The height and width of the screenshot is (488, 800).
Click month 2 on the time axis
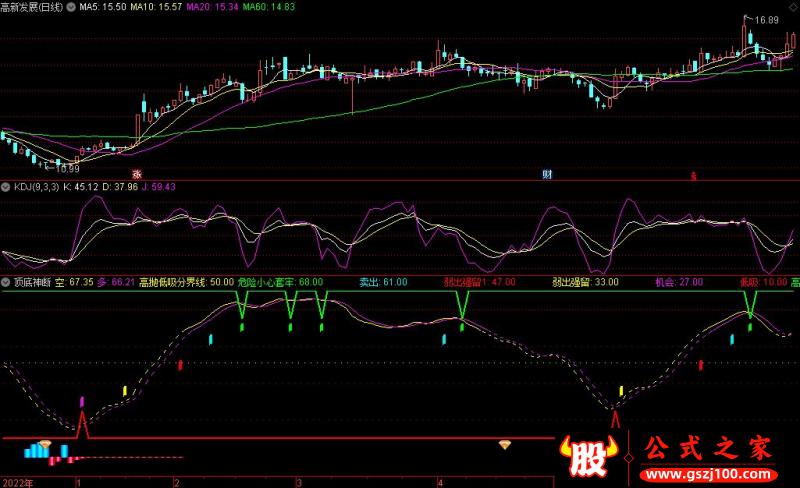[x=177, y=482]
